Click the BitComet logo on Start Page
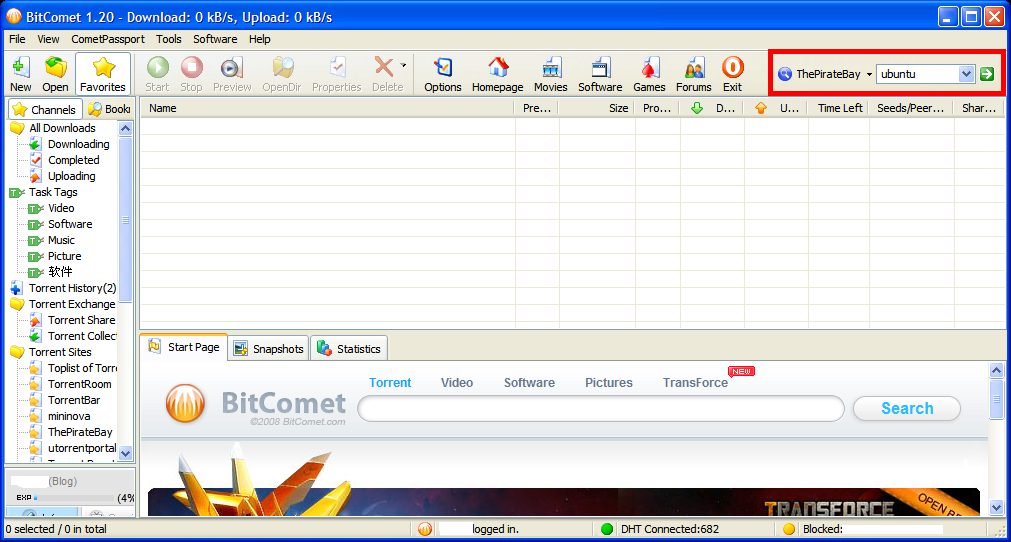 pyautogui.click(x=185, y=404)
